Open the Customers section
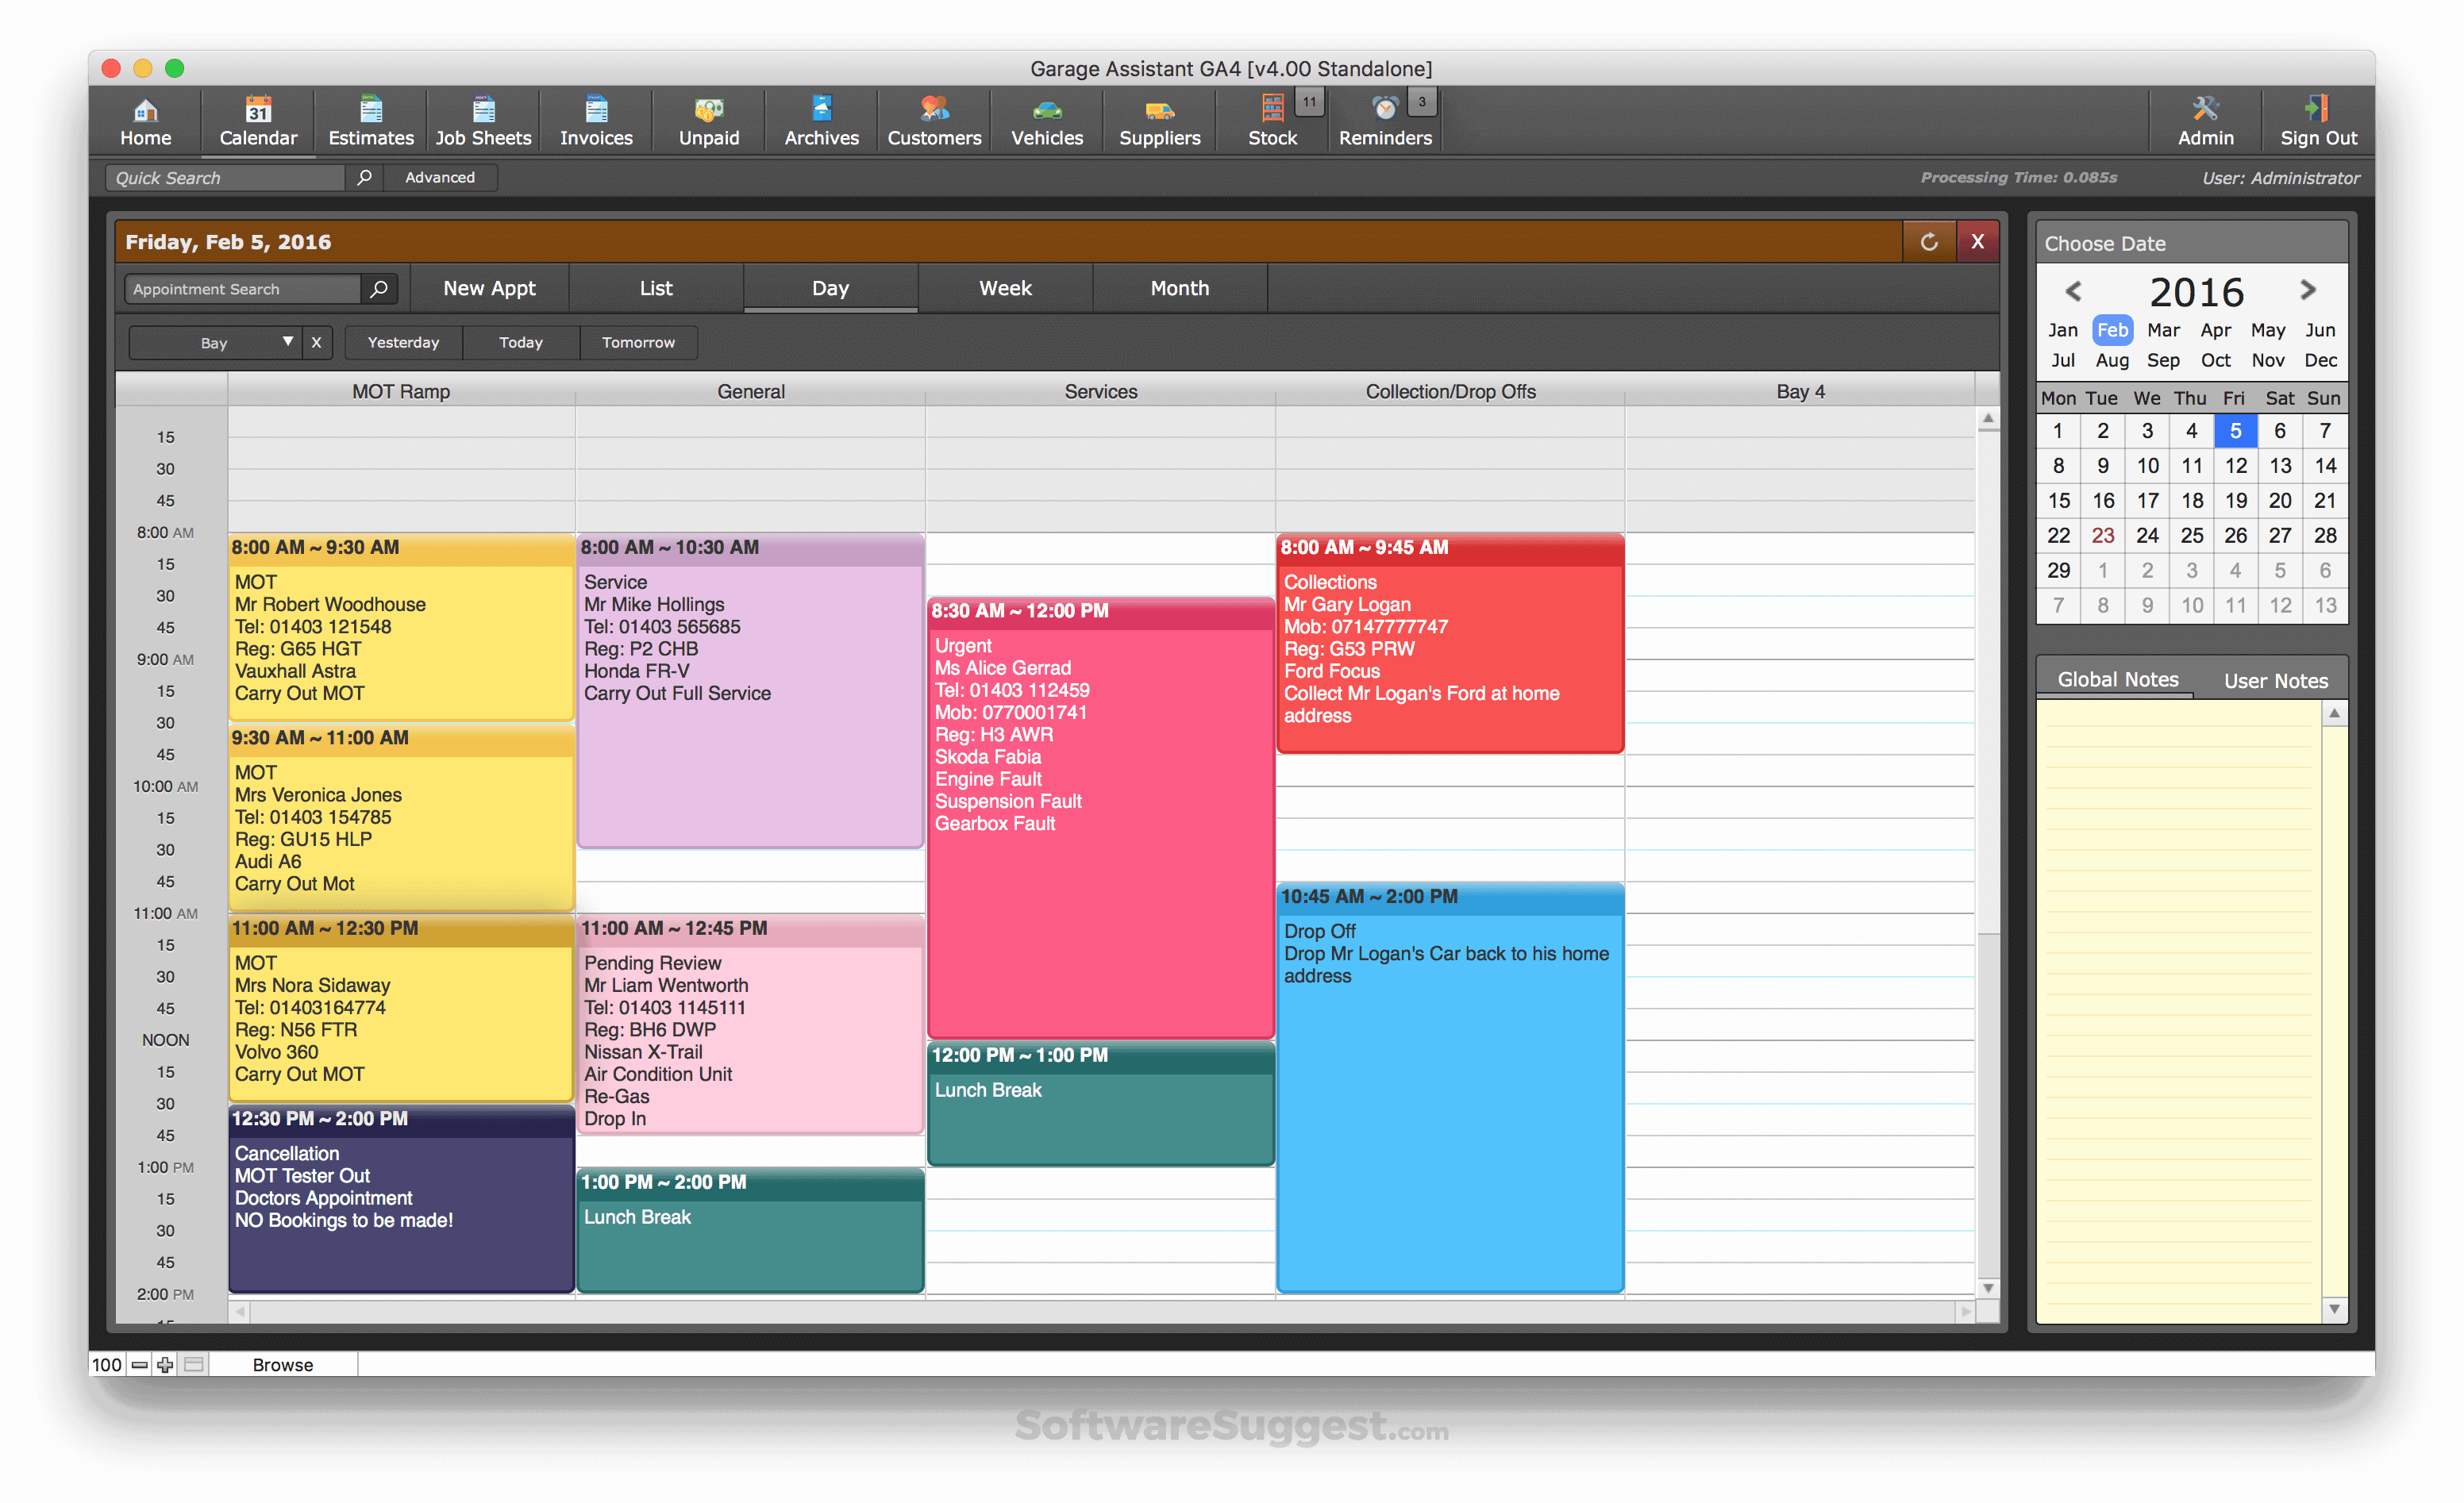 pyautogui.click(x=933, y=120)
